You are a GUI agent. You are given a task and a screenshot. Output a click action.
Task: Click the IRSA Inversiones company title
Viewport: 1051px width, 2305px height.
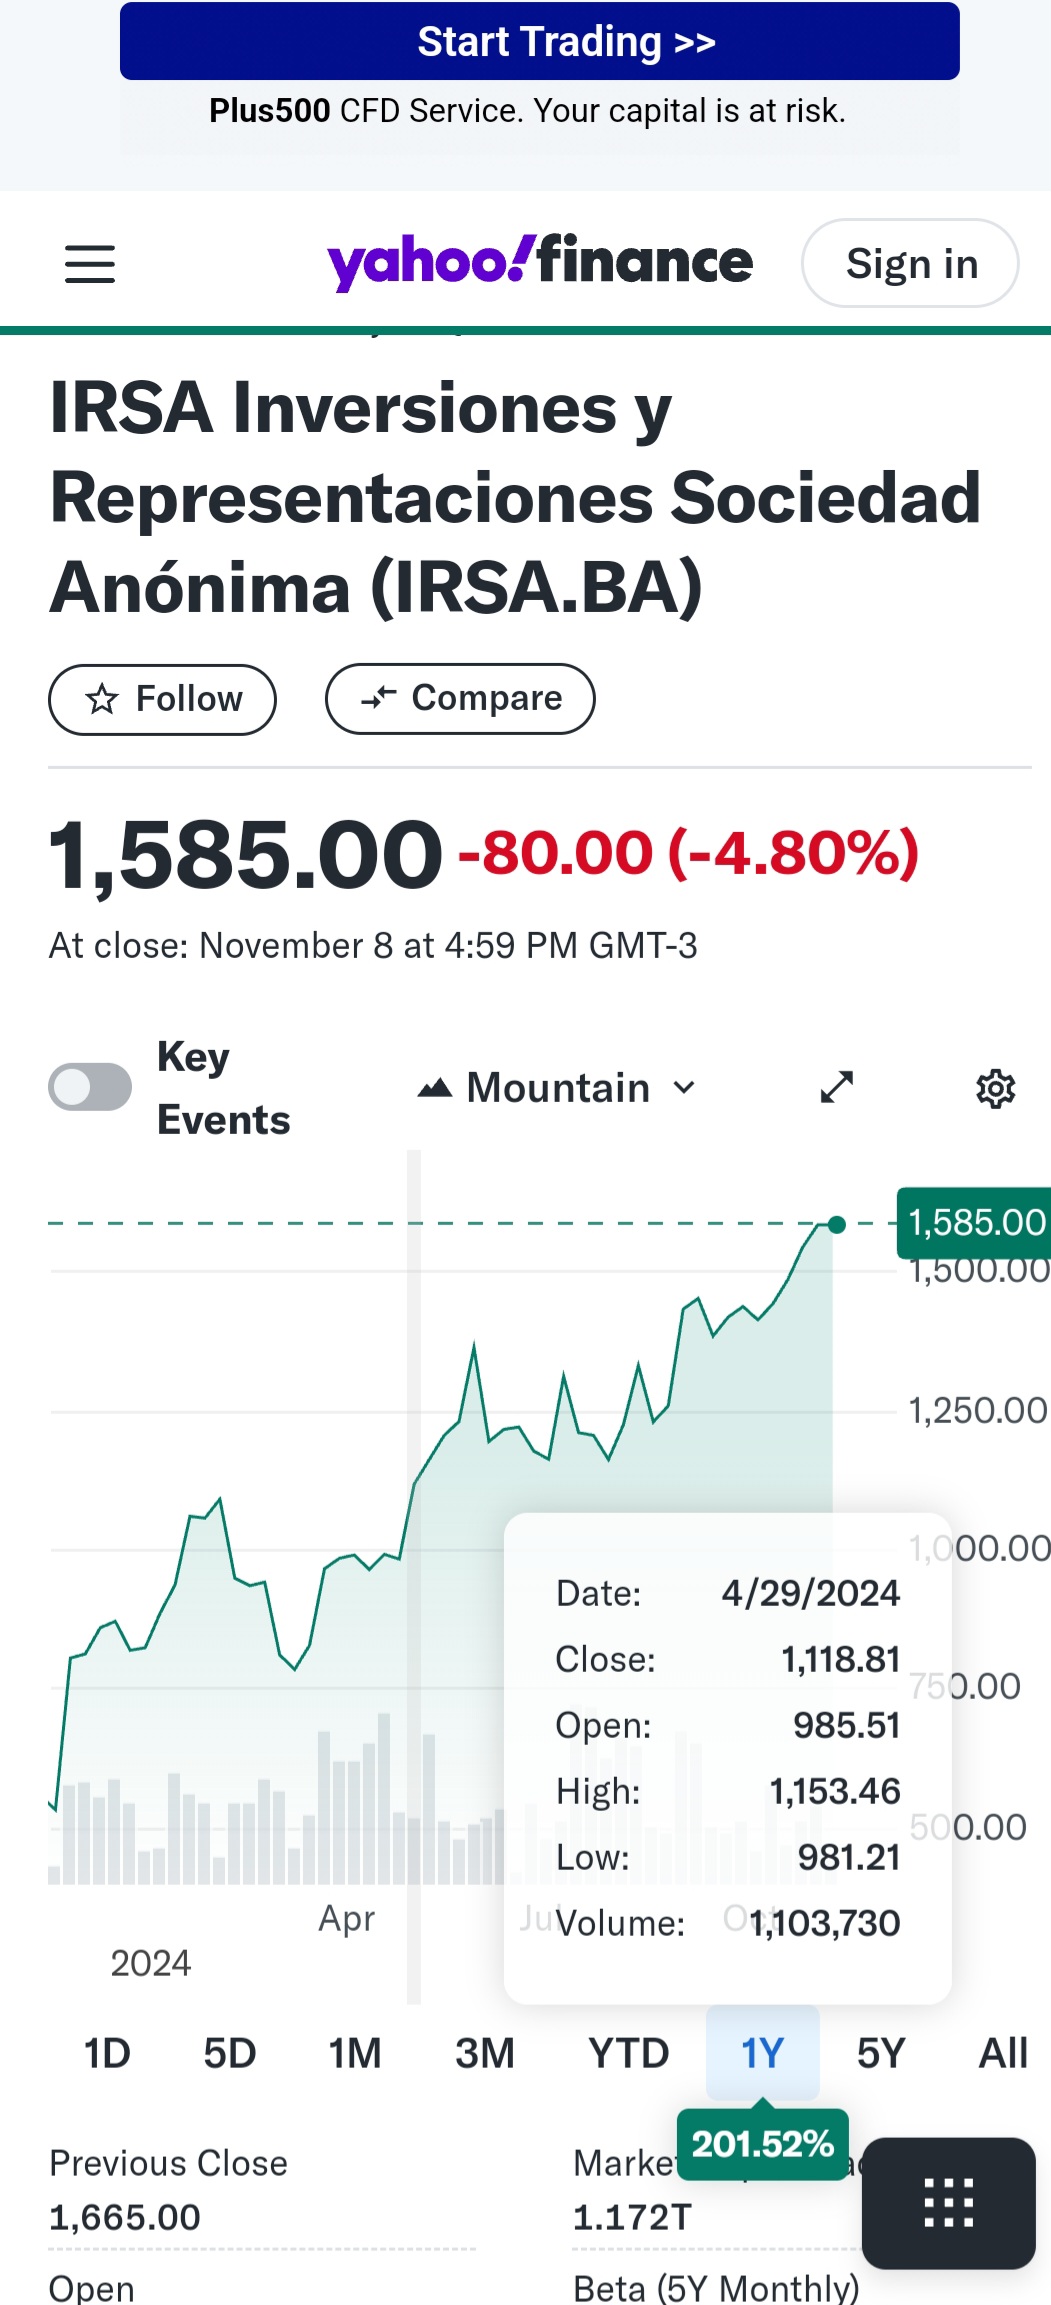[x=515, y=497]
